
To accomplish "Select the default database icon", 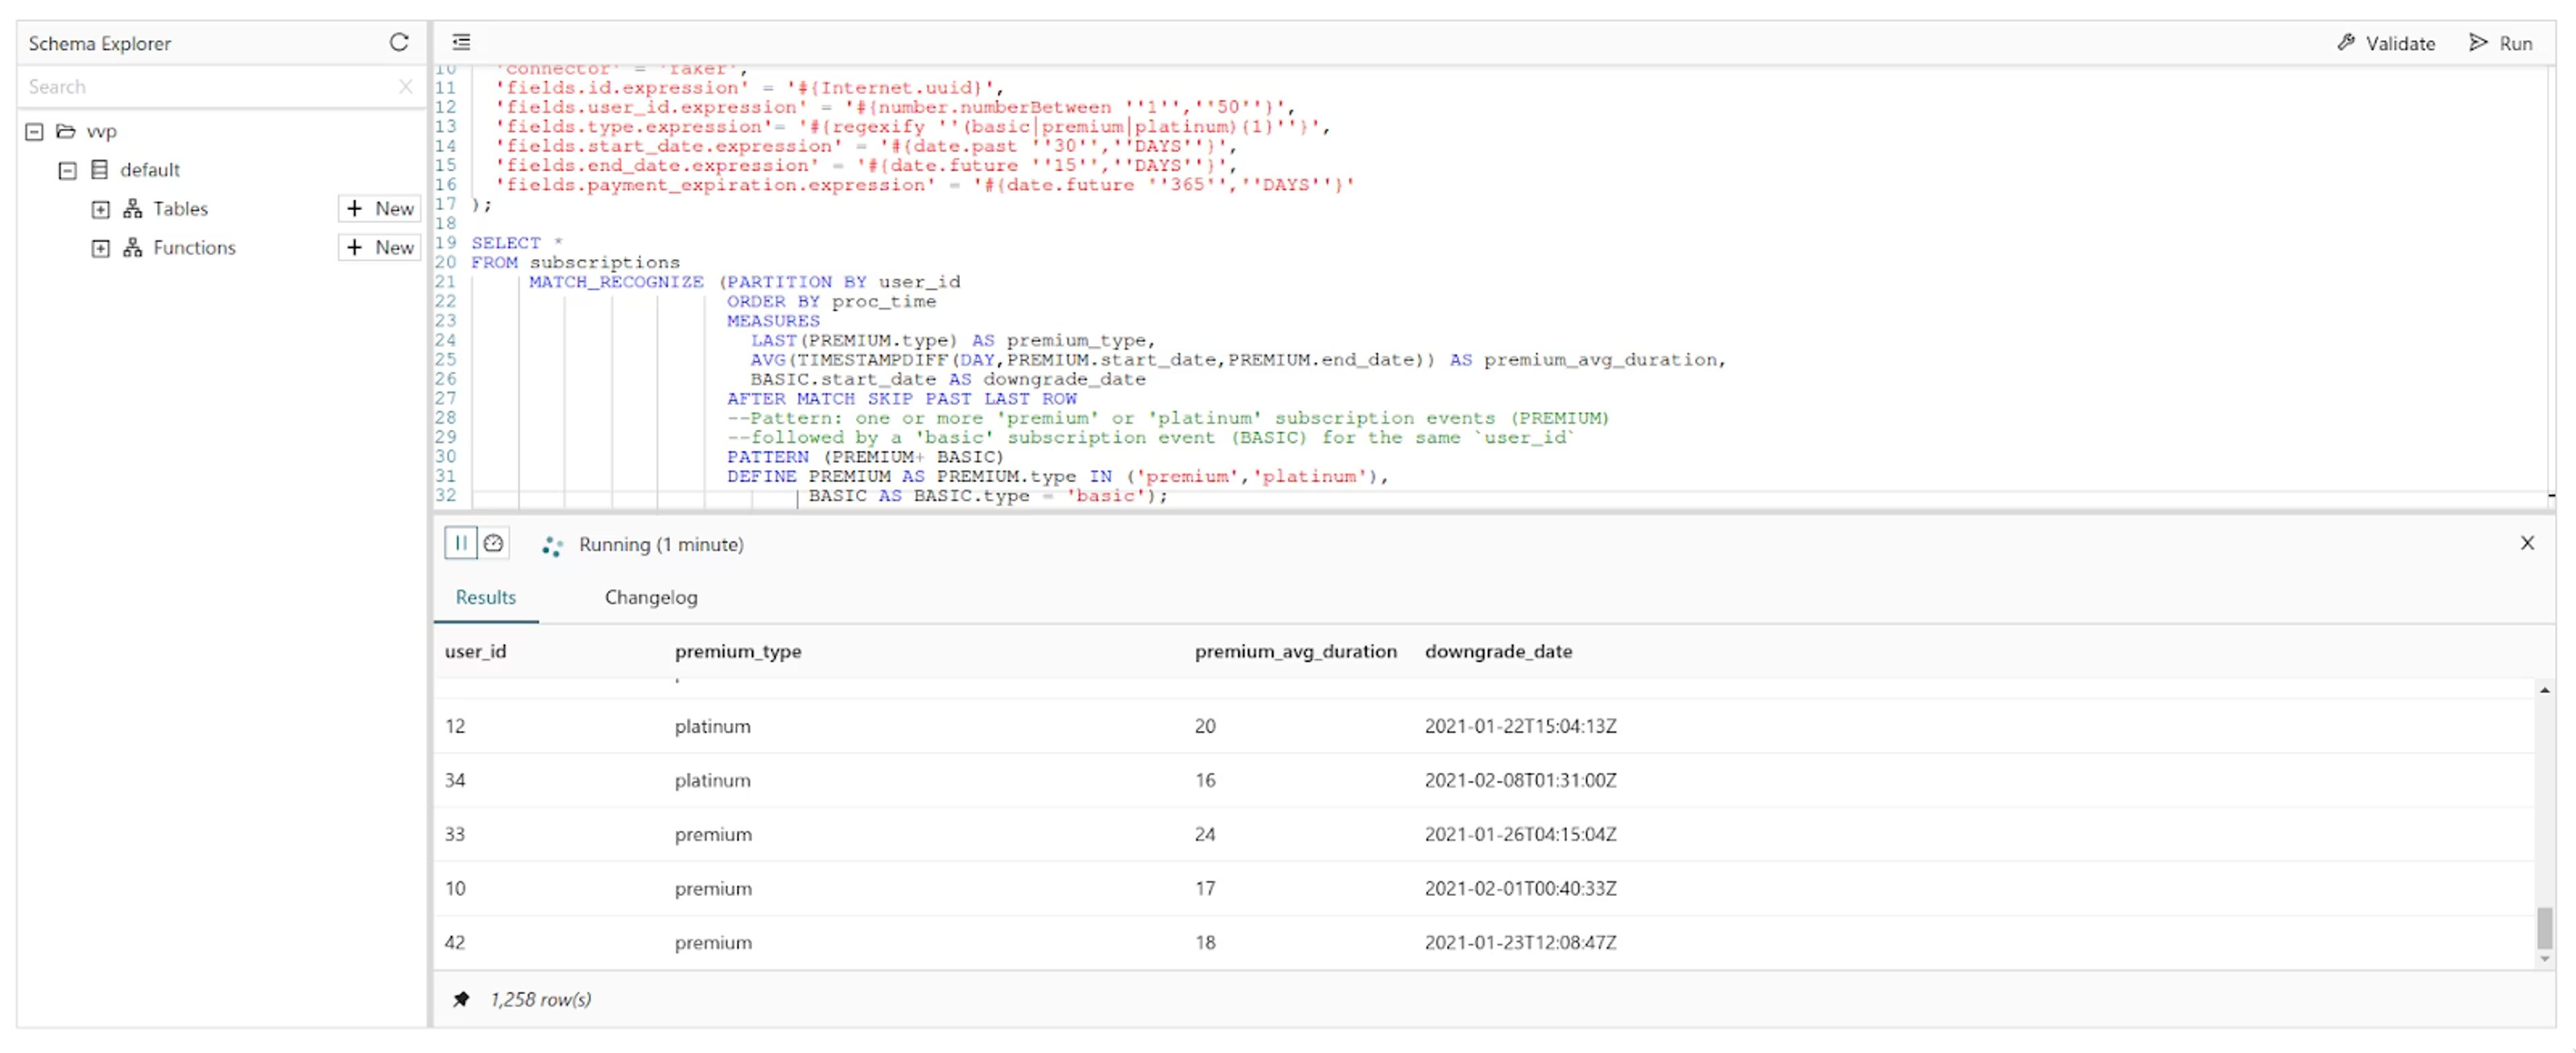I will (99, 170).
